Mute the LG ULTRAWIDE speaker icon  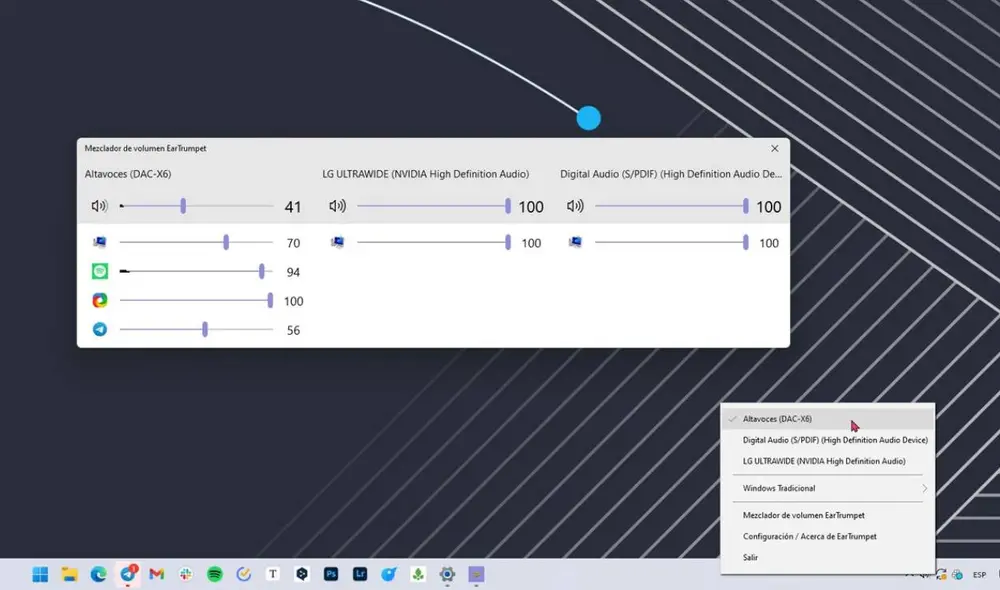tap(338, 206)
